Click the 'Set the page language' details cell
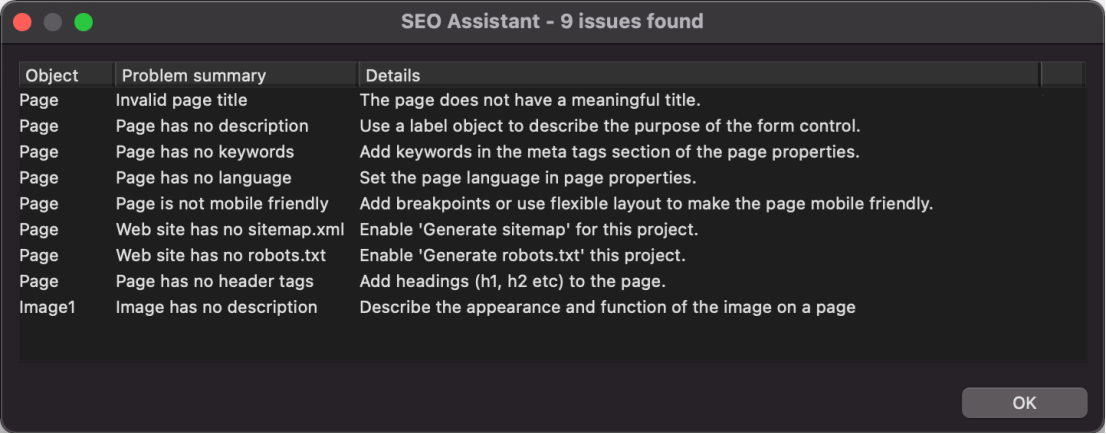Image resolution: width=1106 pixels, height=434 pixels. click(528, 178)
